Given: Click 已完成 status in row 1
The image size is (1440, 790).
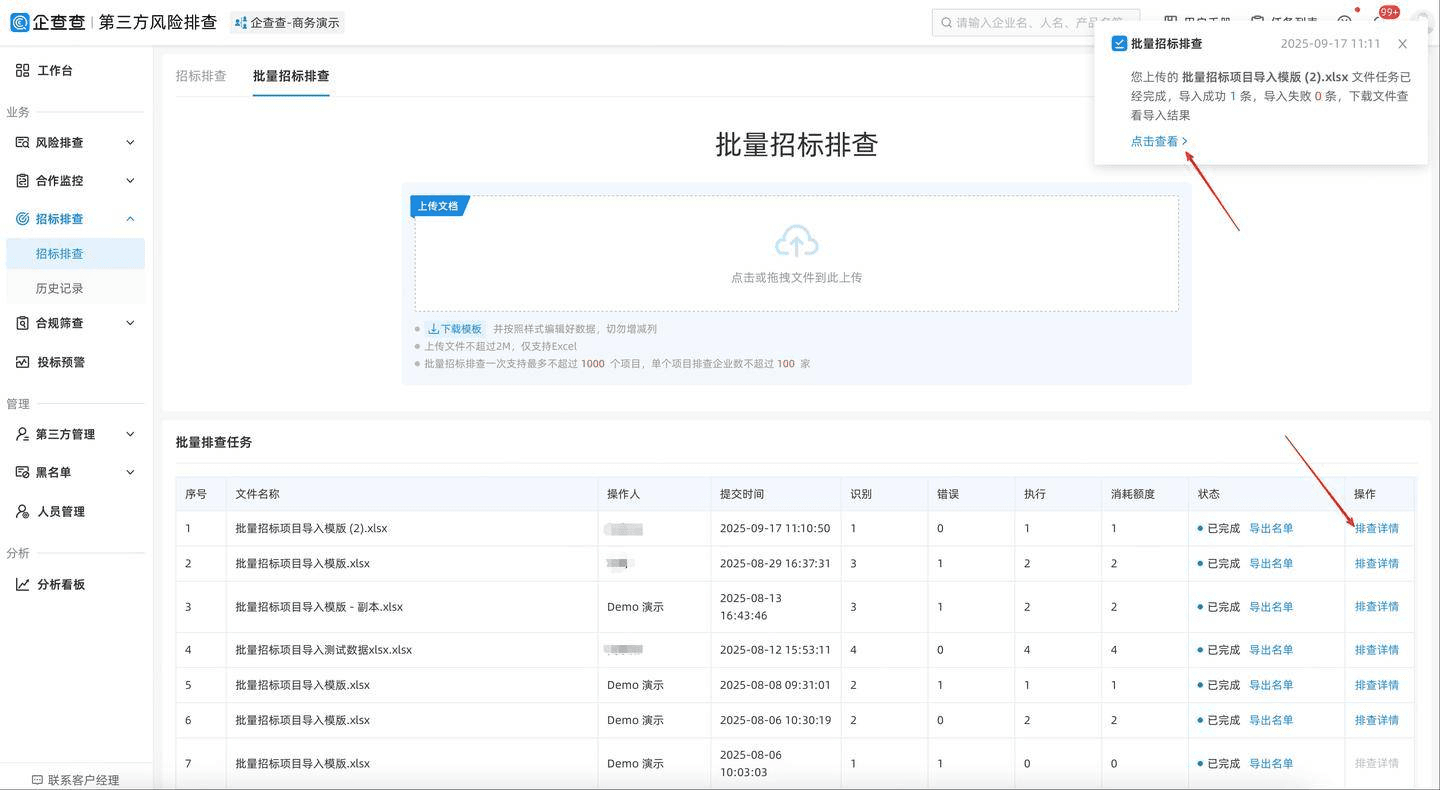Looking at the screenshot, I should pos(1219,528).
